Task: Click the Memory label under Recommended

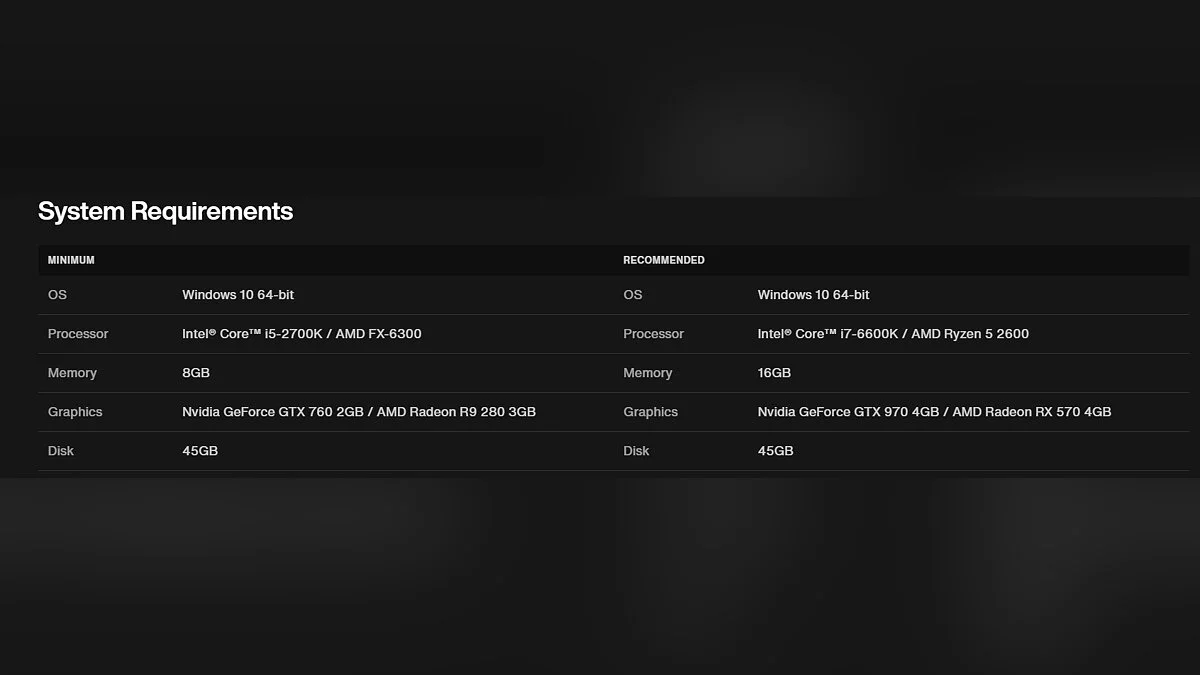Action: click(x=647, y=373)
